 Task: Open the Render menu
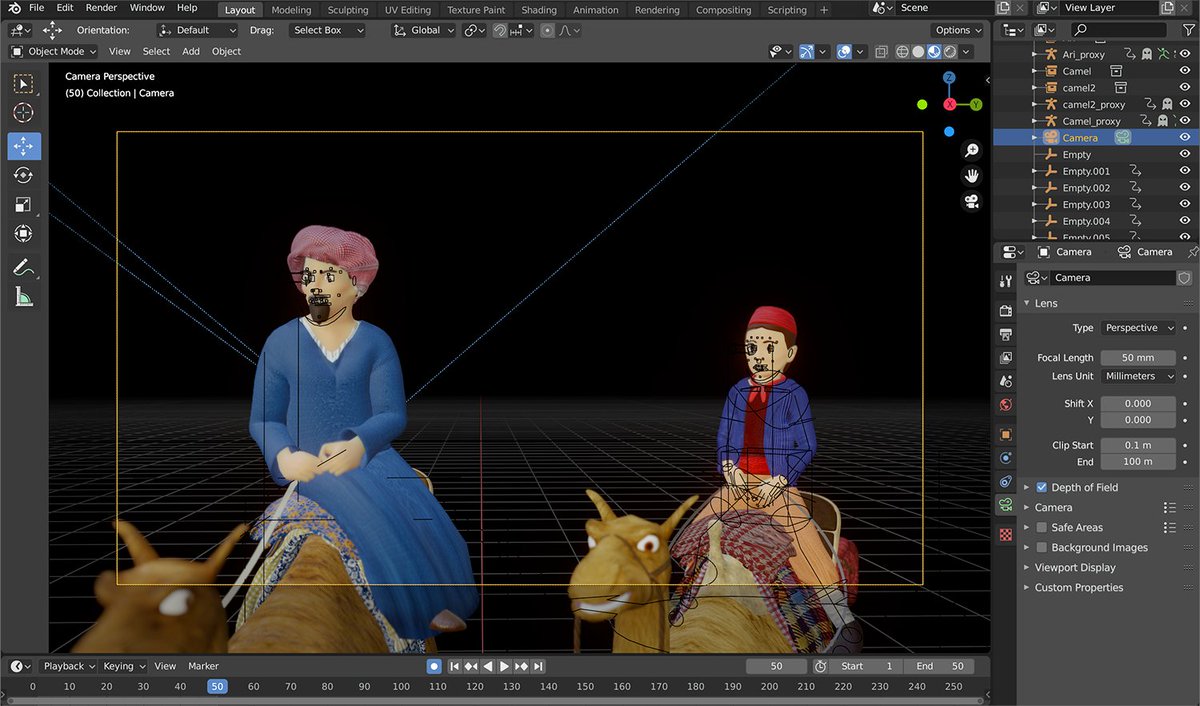pos(101,8)
